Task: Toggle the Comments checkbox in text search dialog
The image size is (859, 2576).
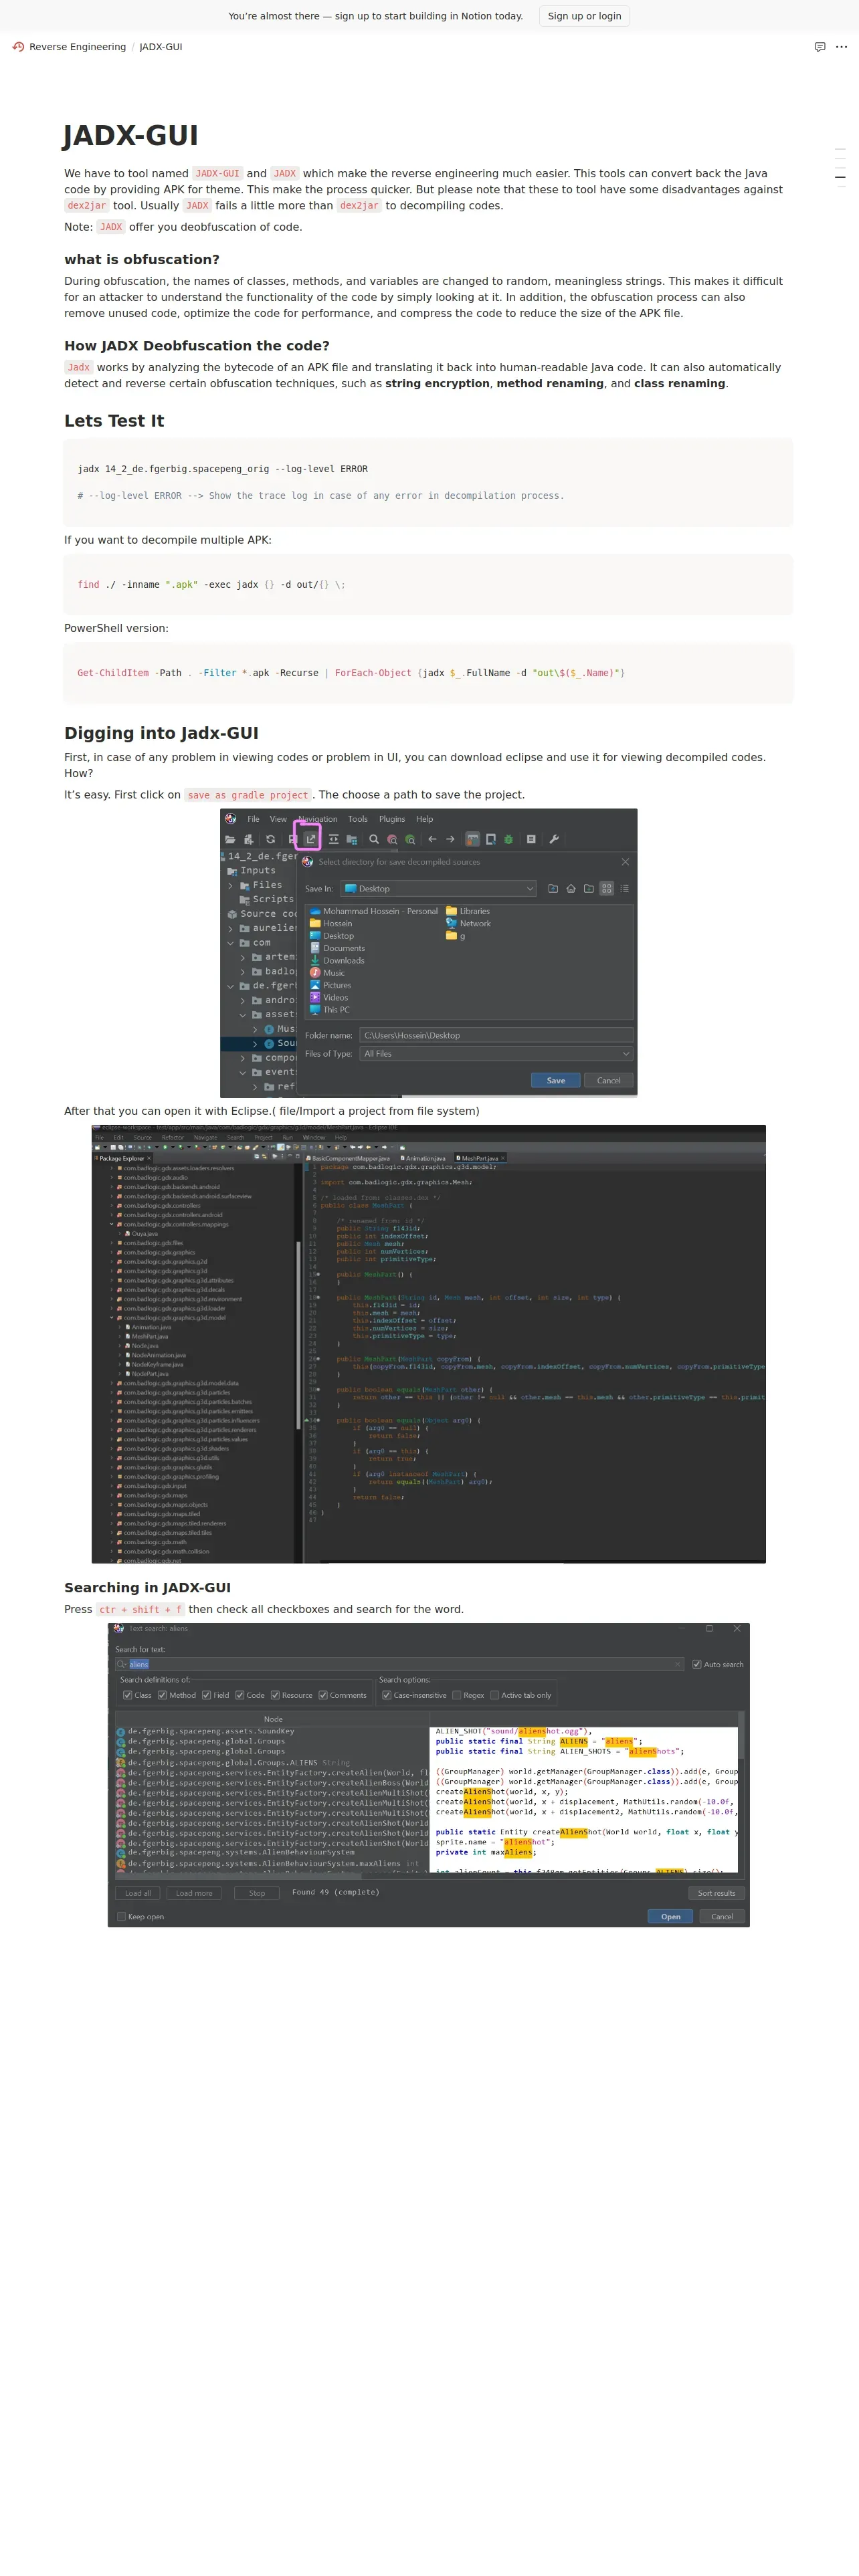Action: tap(323, 1695)
